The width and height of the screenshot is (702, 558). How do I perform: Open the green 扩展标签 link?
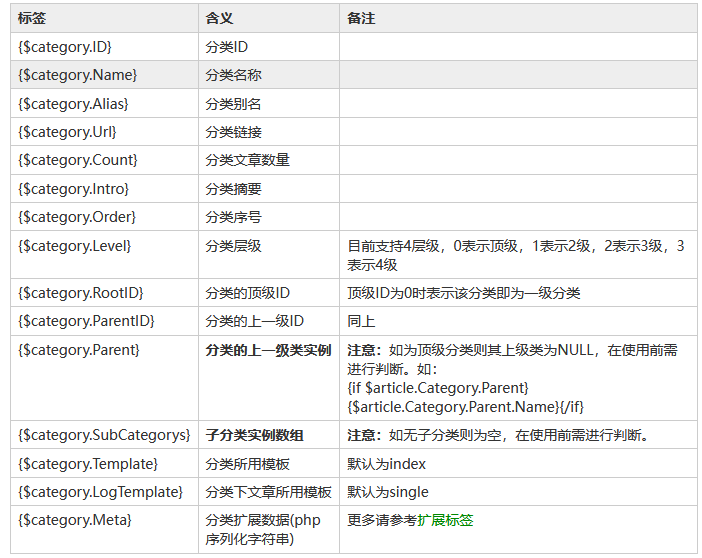click(x=445, y=520)
